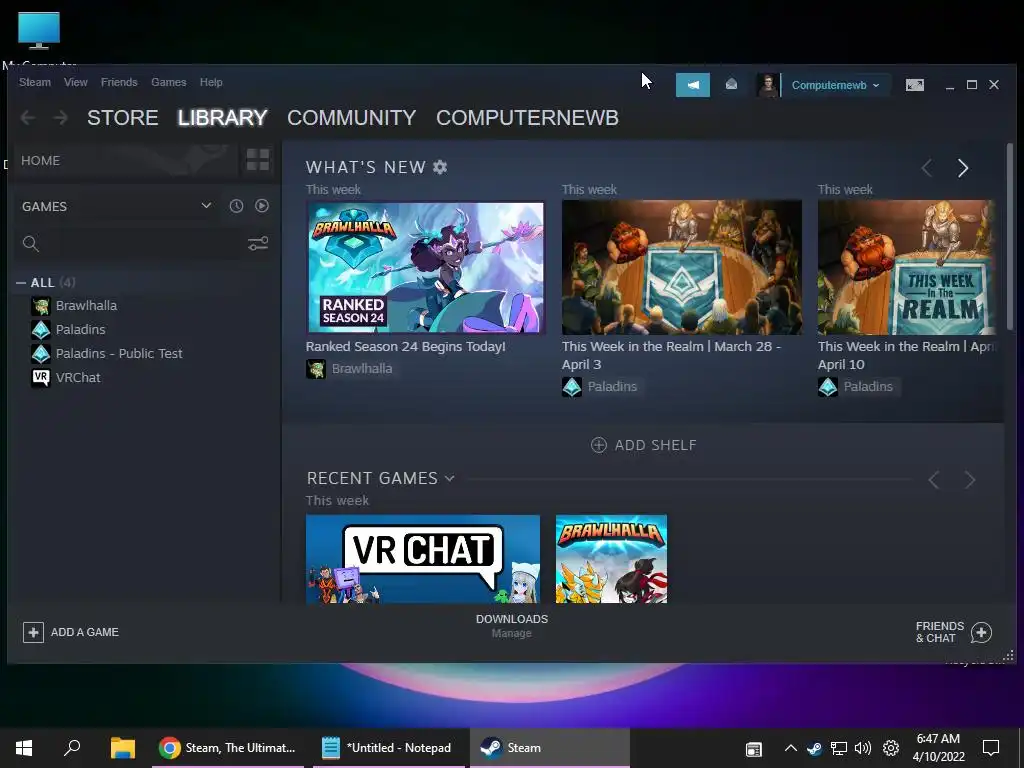Show hidden tray icons chevron
Viewport: 1024px width, 768px height.
click(790, 748)
